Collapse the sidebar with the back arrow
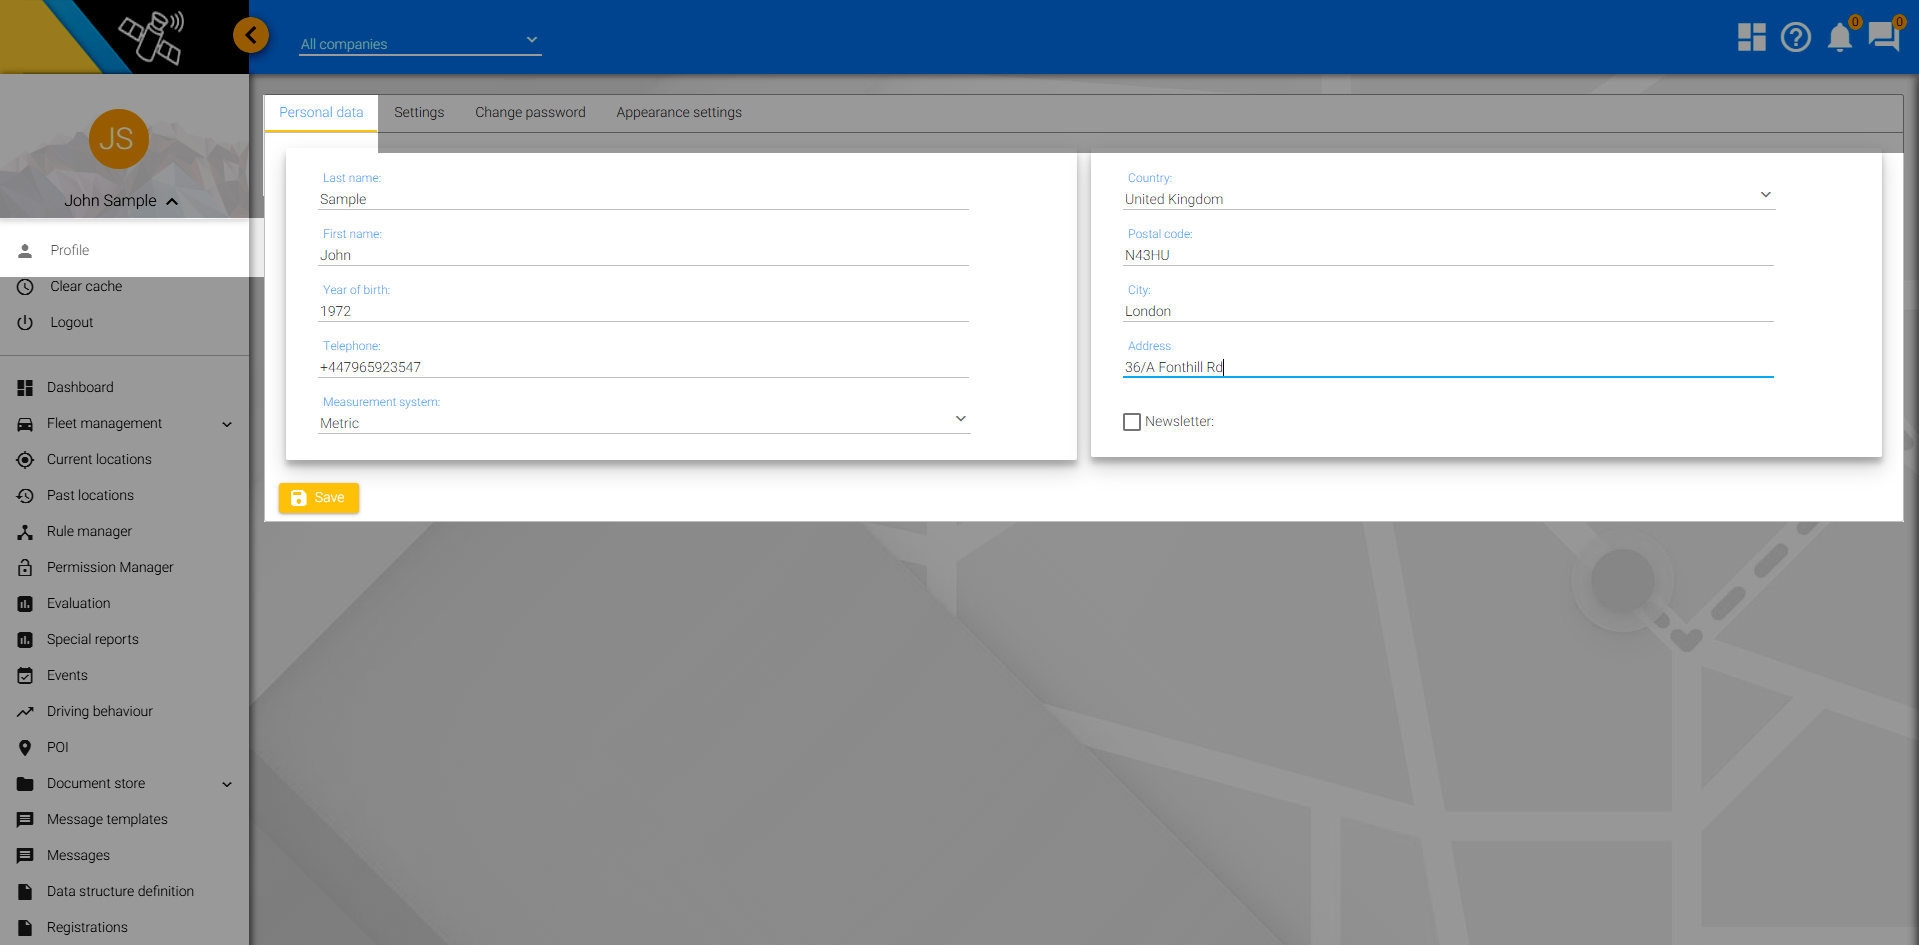Viewport: 1919px width, 945px height. tap(251, 36)
